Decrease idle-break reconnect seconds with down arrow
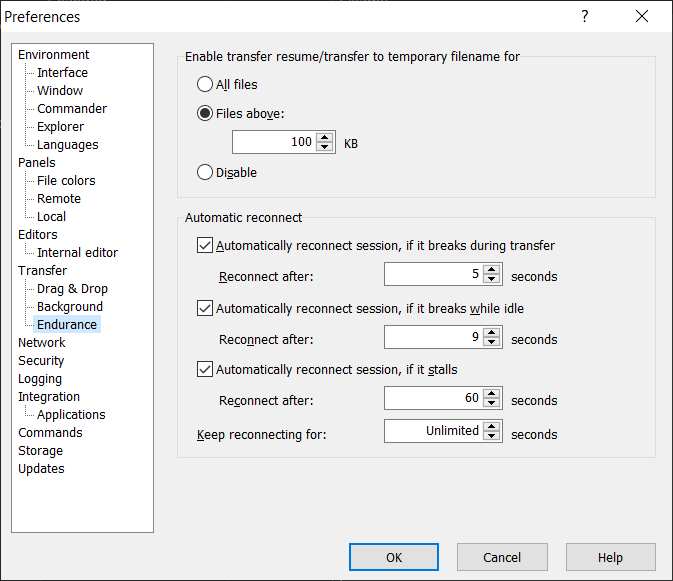This screenshot has height=581, width=673. [x=491, y=342]
